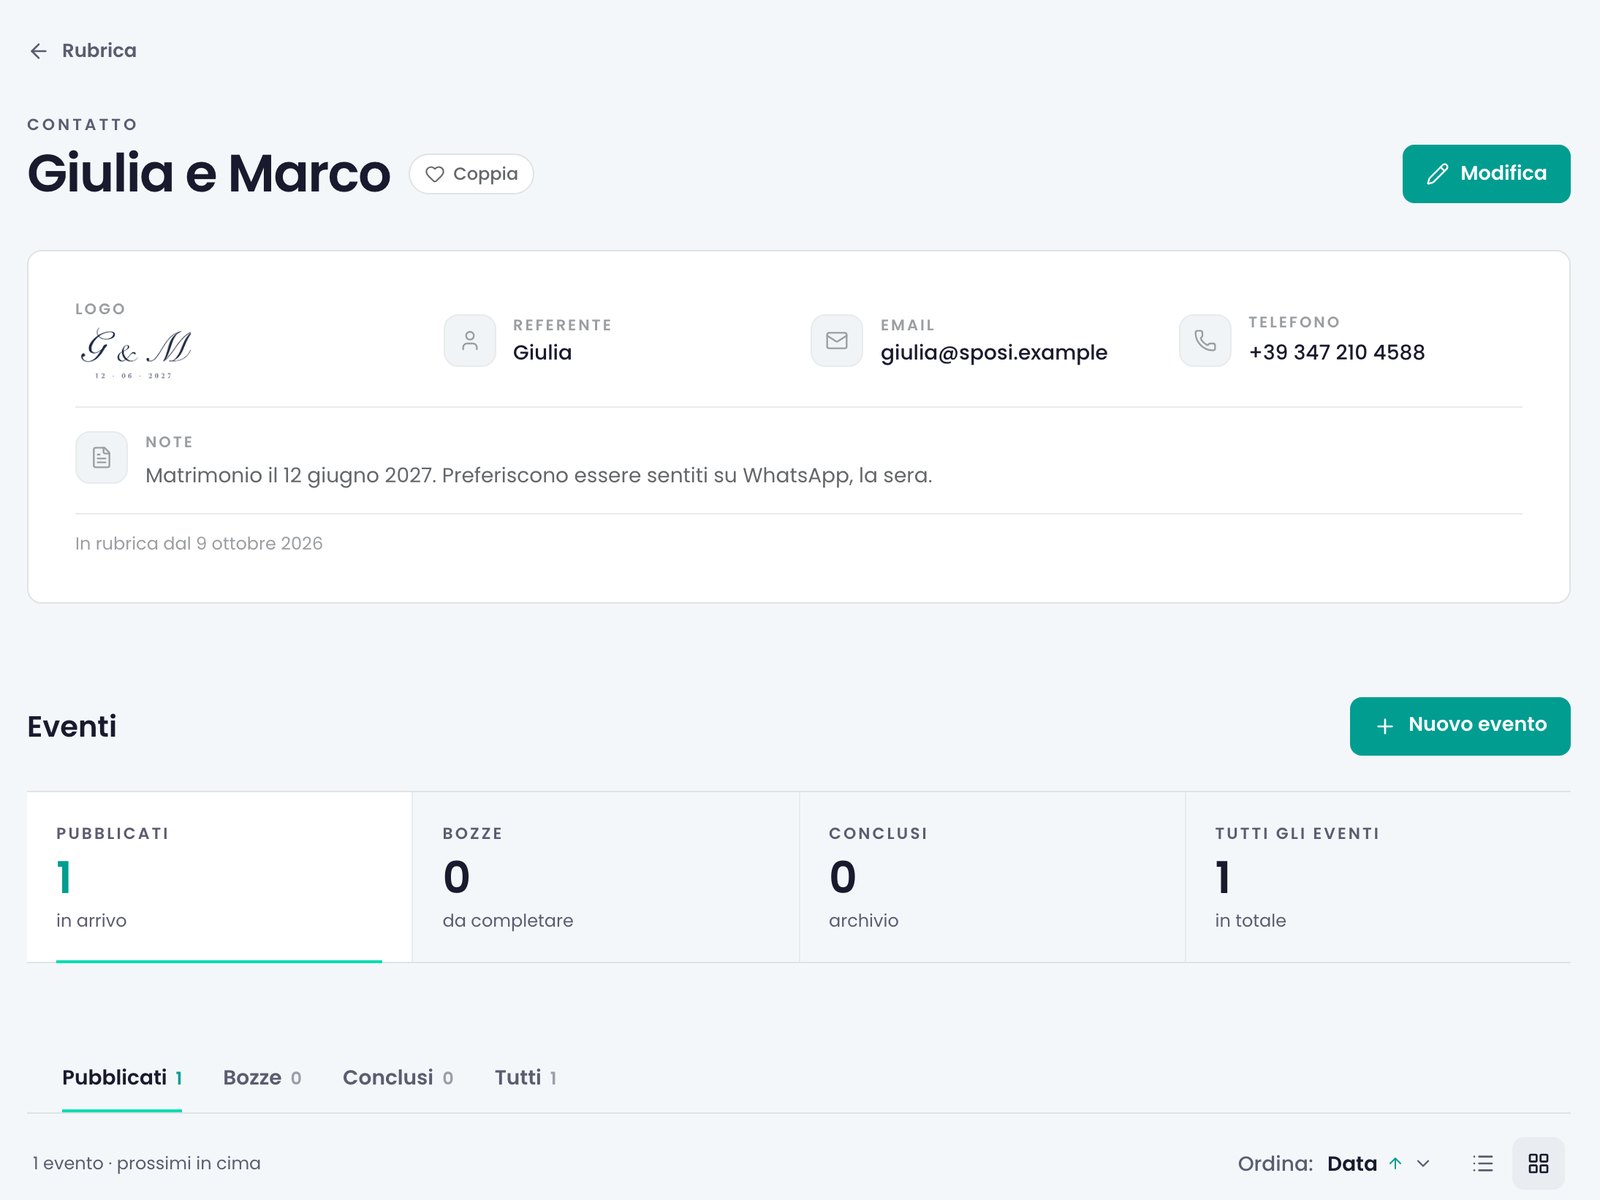This screenshot has width=1600, height=1200.
Task: Open email giulia@sposi.example
Action: (994, 353)
